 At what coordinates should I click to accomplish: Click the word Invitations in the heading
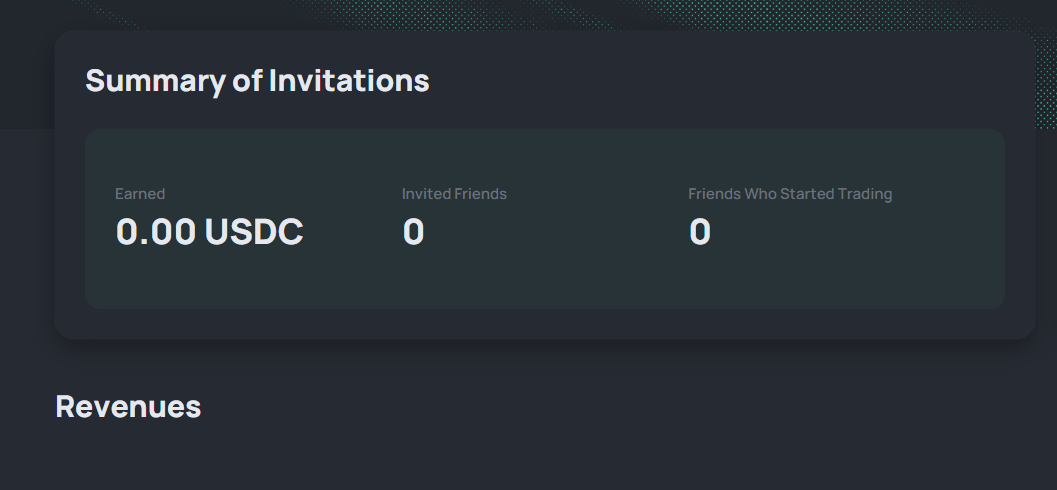tap(349, 80)
